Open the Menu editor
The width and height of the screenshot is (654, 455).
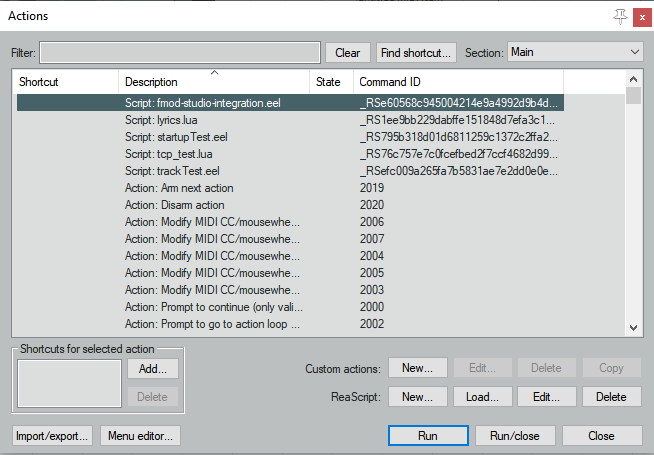140,436
